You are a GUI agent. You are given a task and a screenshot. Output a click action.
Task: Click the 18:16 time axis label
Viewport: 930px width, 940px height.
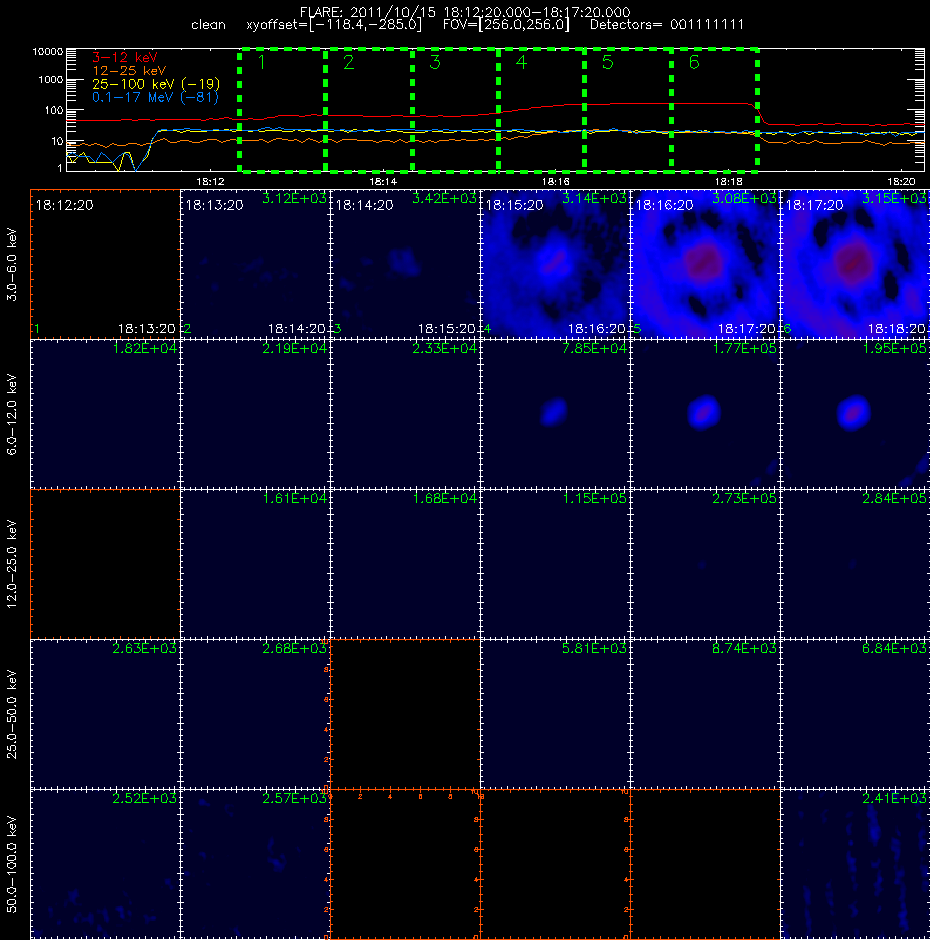tap(555, 181)
